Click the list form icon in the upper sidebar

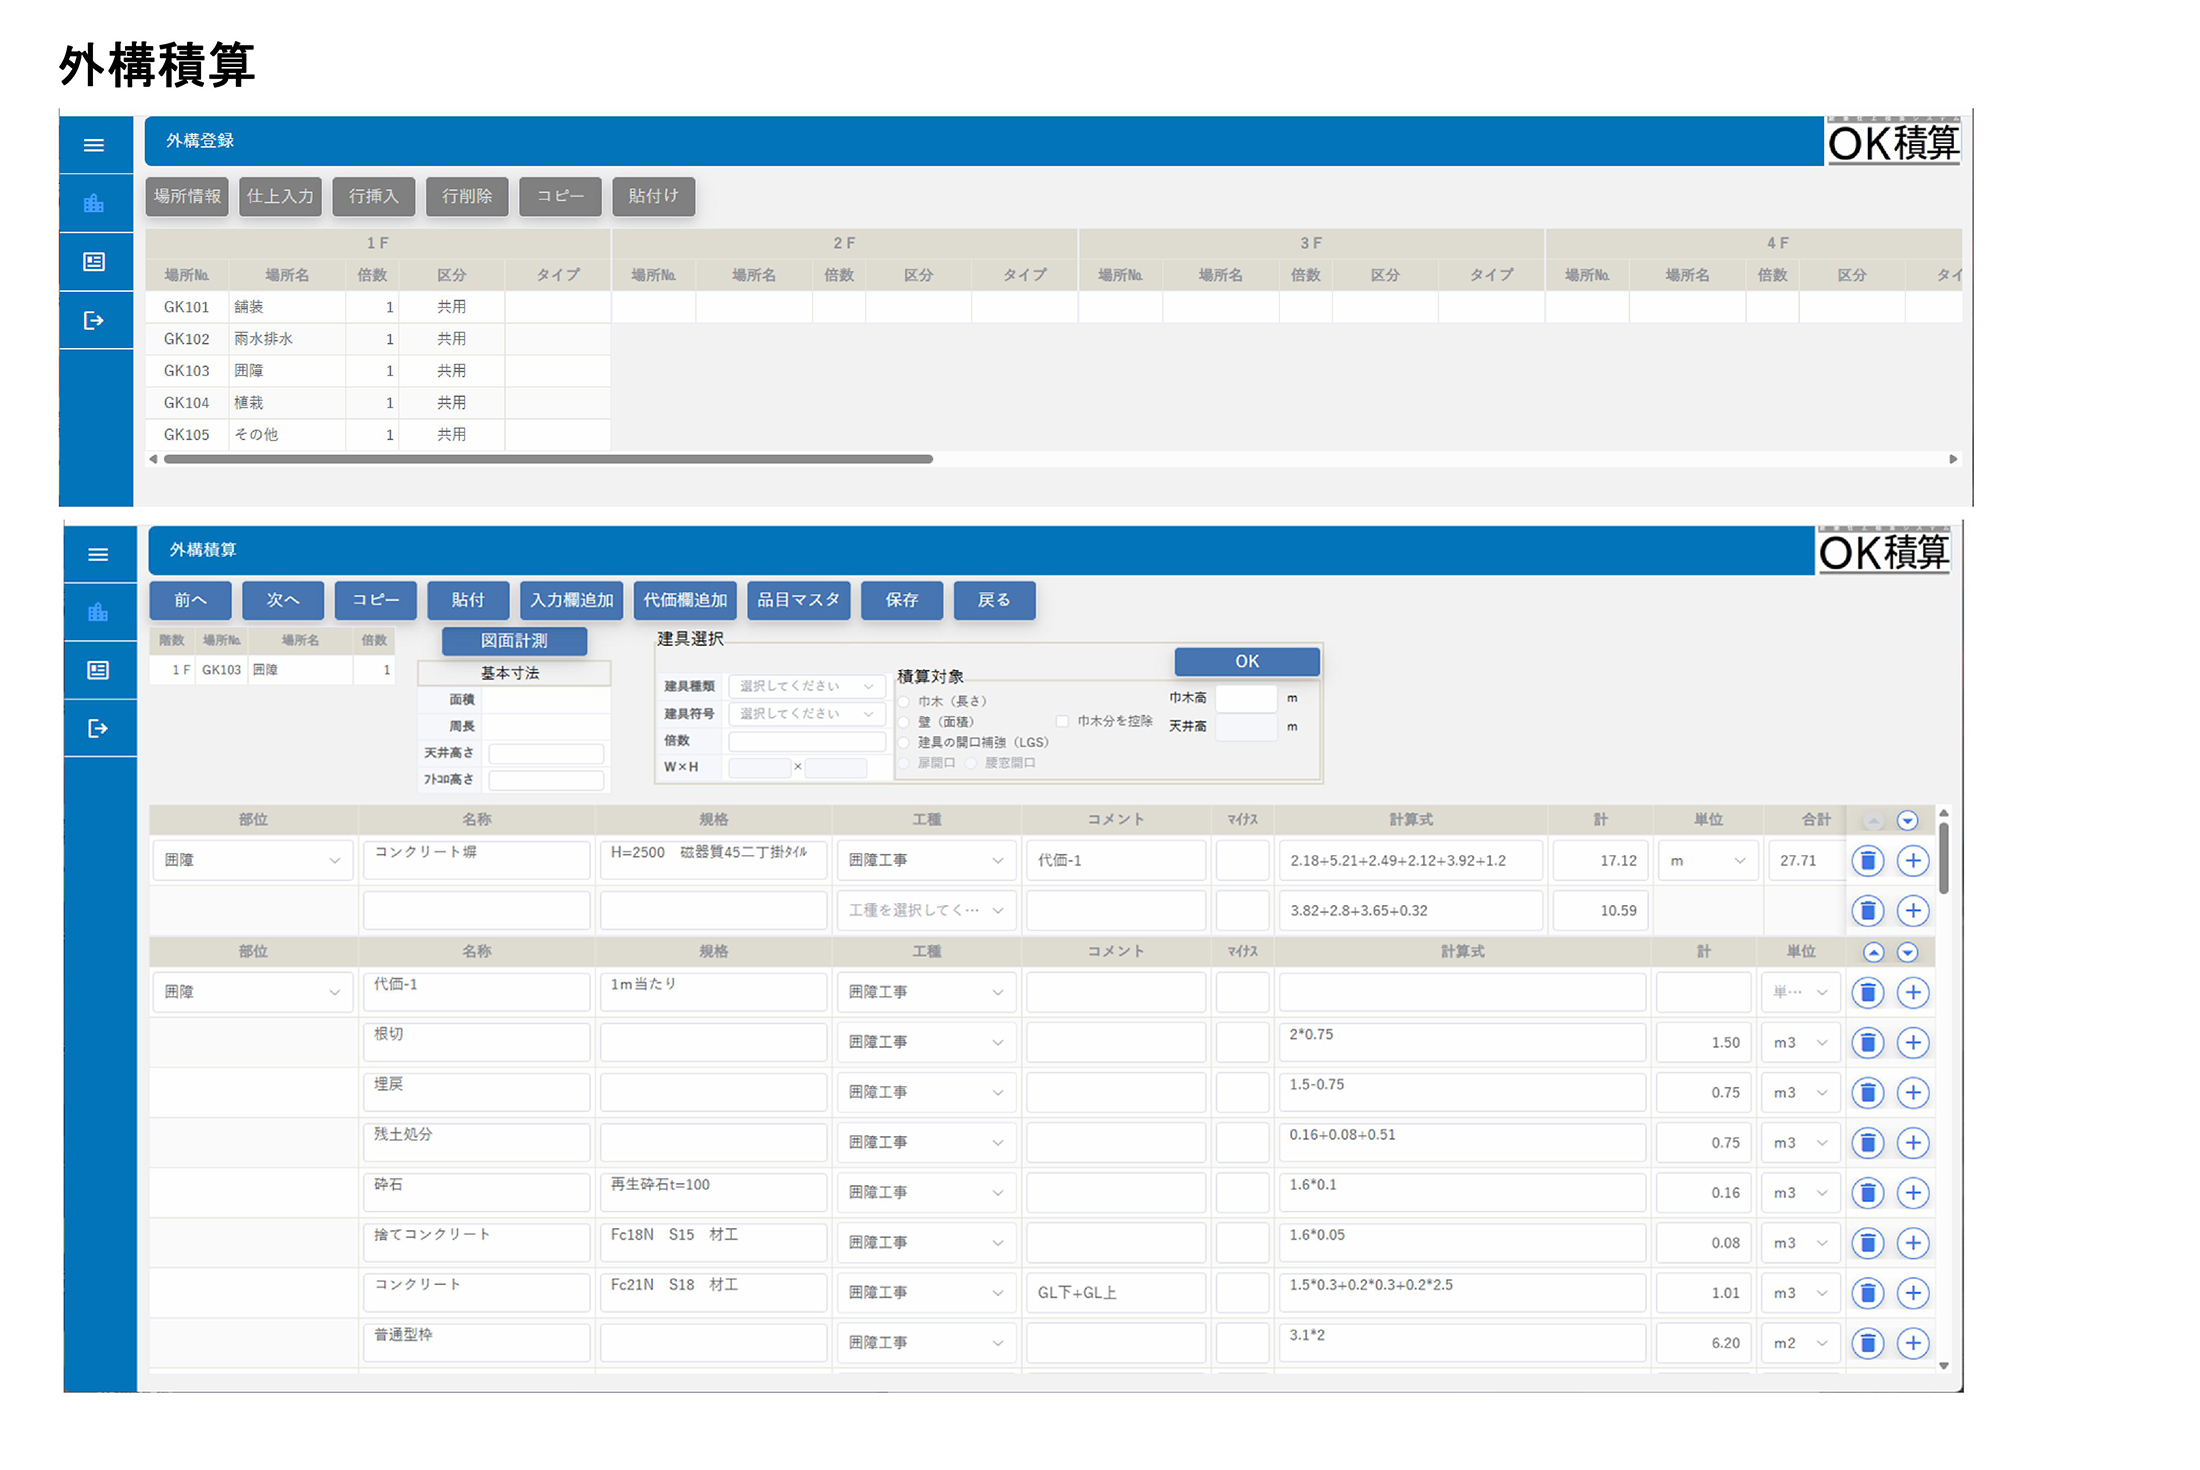pyautogui.click(x=94, y=262)
